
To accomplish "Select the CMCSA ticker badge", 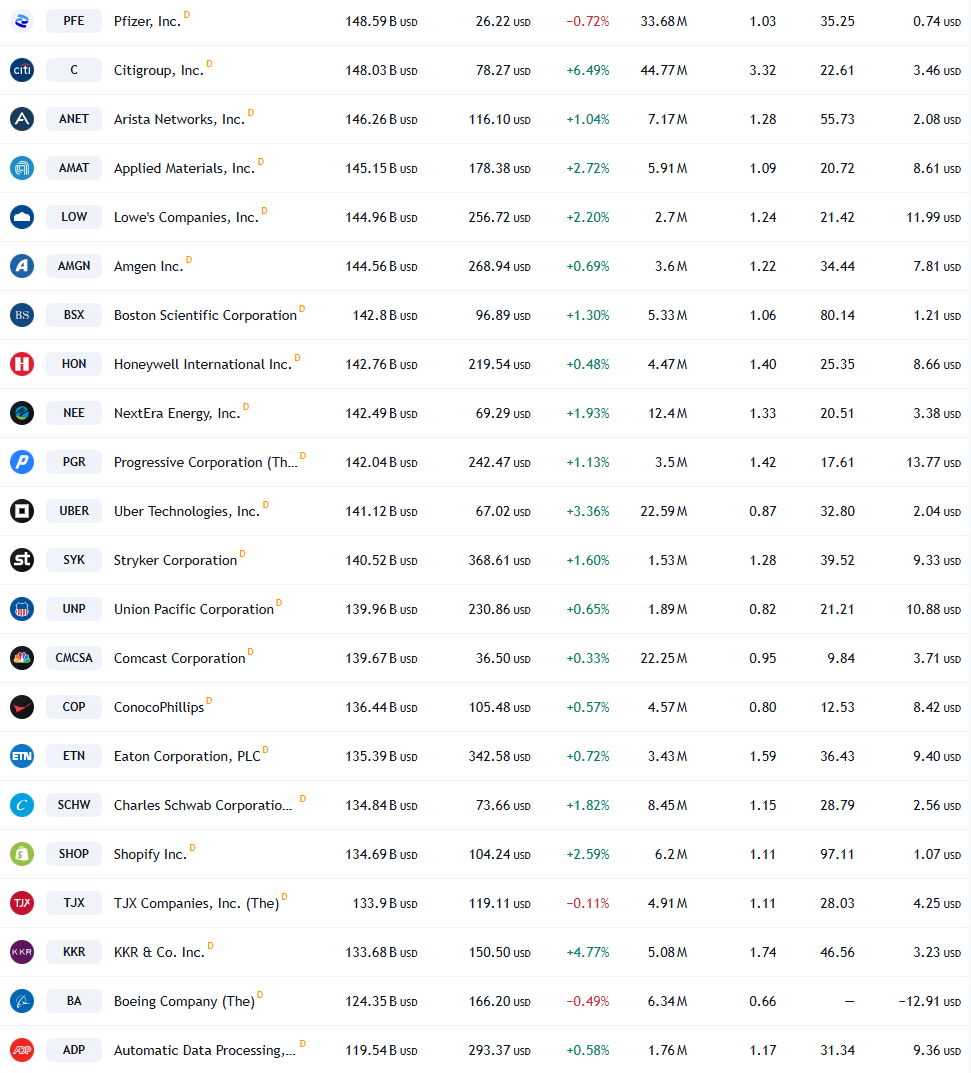I will (74, 658).
